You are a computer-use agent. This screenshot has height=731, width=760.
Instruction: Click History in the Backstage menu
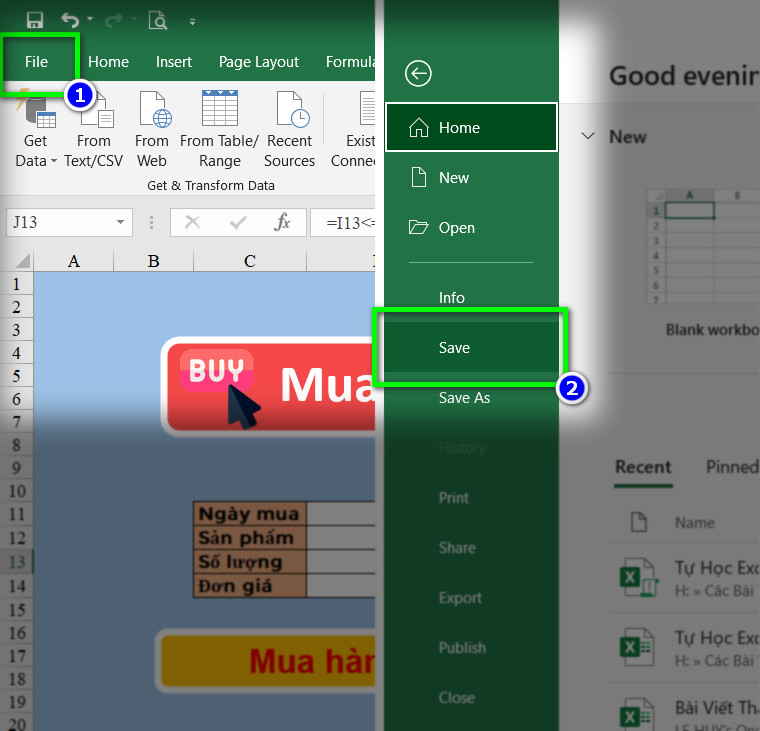[471, 447]
